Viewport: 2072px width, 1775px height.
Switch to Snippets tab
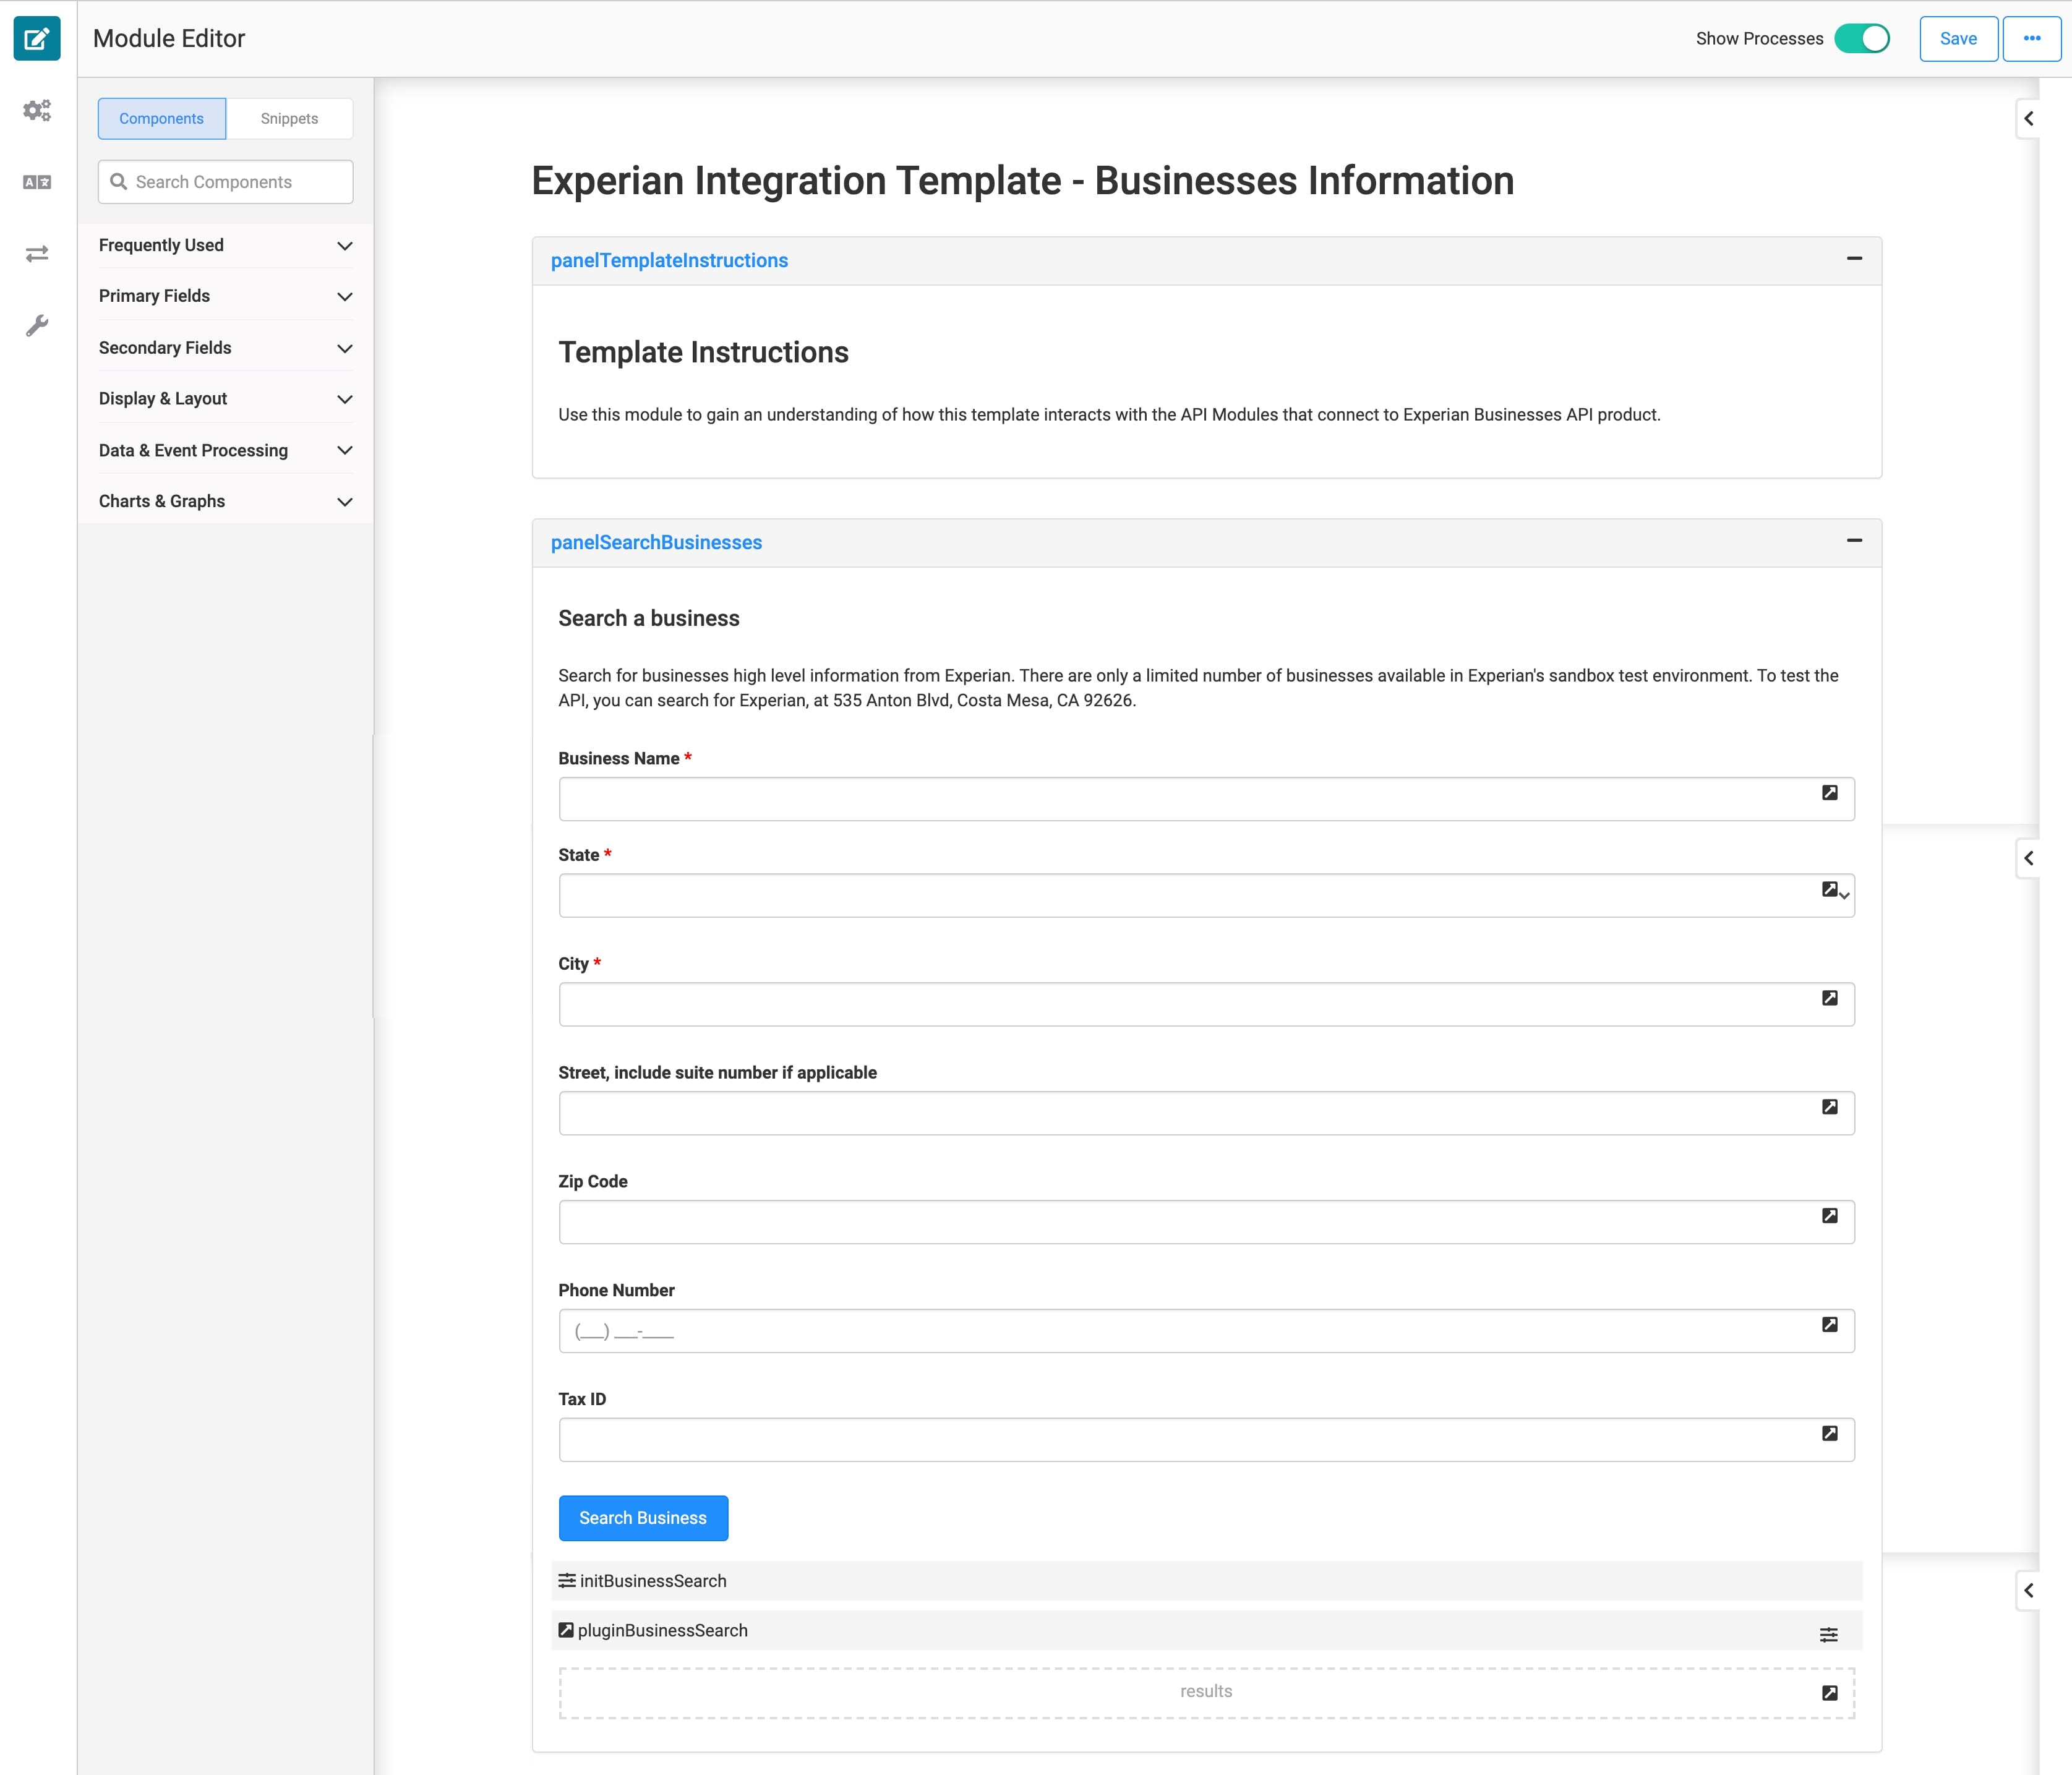[289, 119]
